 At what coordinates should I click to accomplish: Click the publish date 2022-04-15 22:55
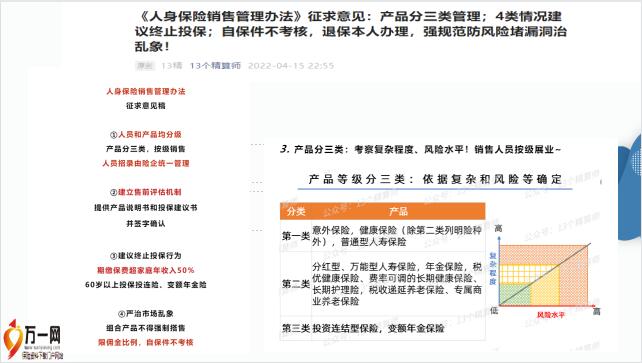coord(291,65)
